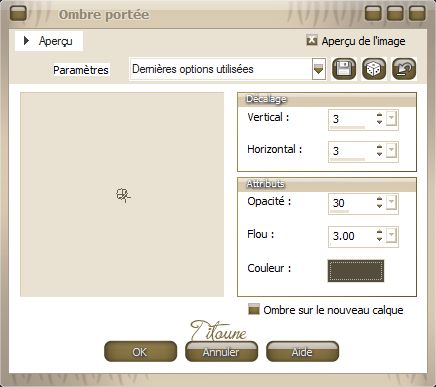The height and width of the screenshot is (387, 436).
Task: Decrease the Opacité value
Action: coord(379,206)
